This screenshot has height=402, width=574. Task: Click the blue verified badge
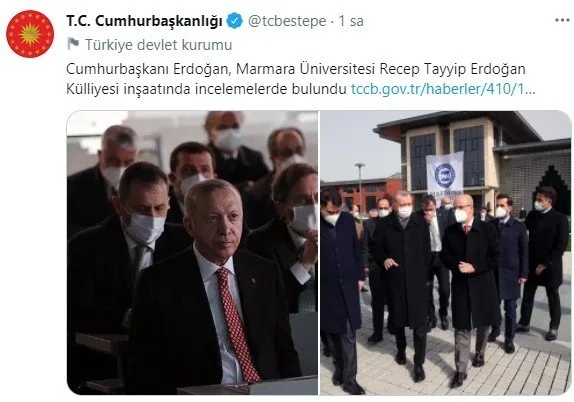point(235,21)
